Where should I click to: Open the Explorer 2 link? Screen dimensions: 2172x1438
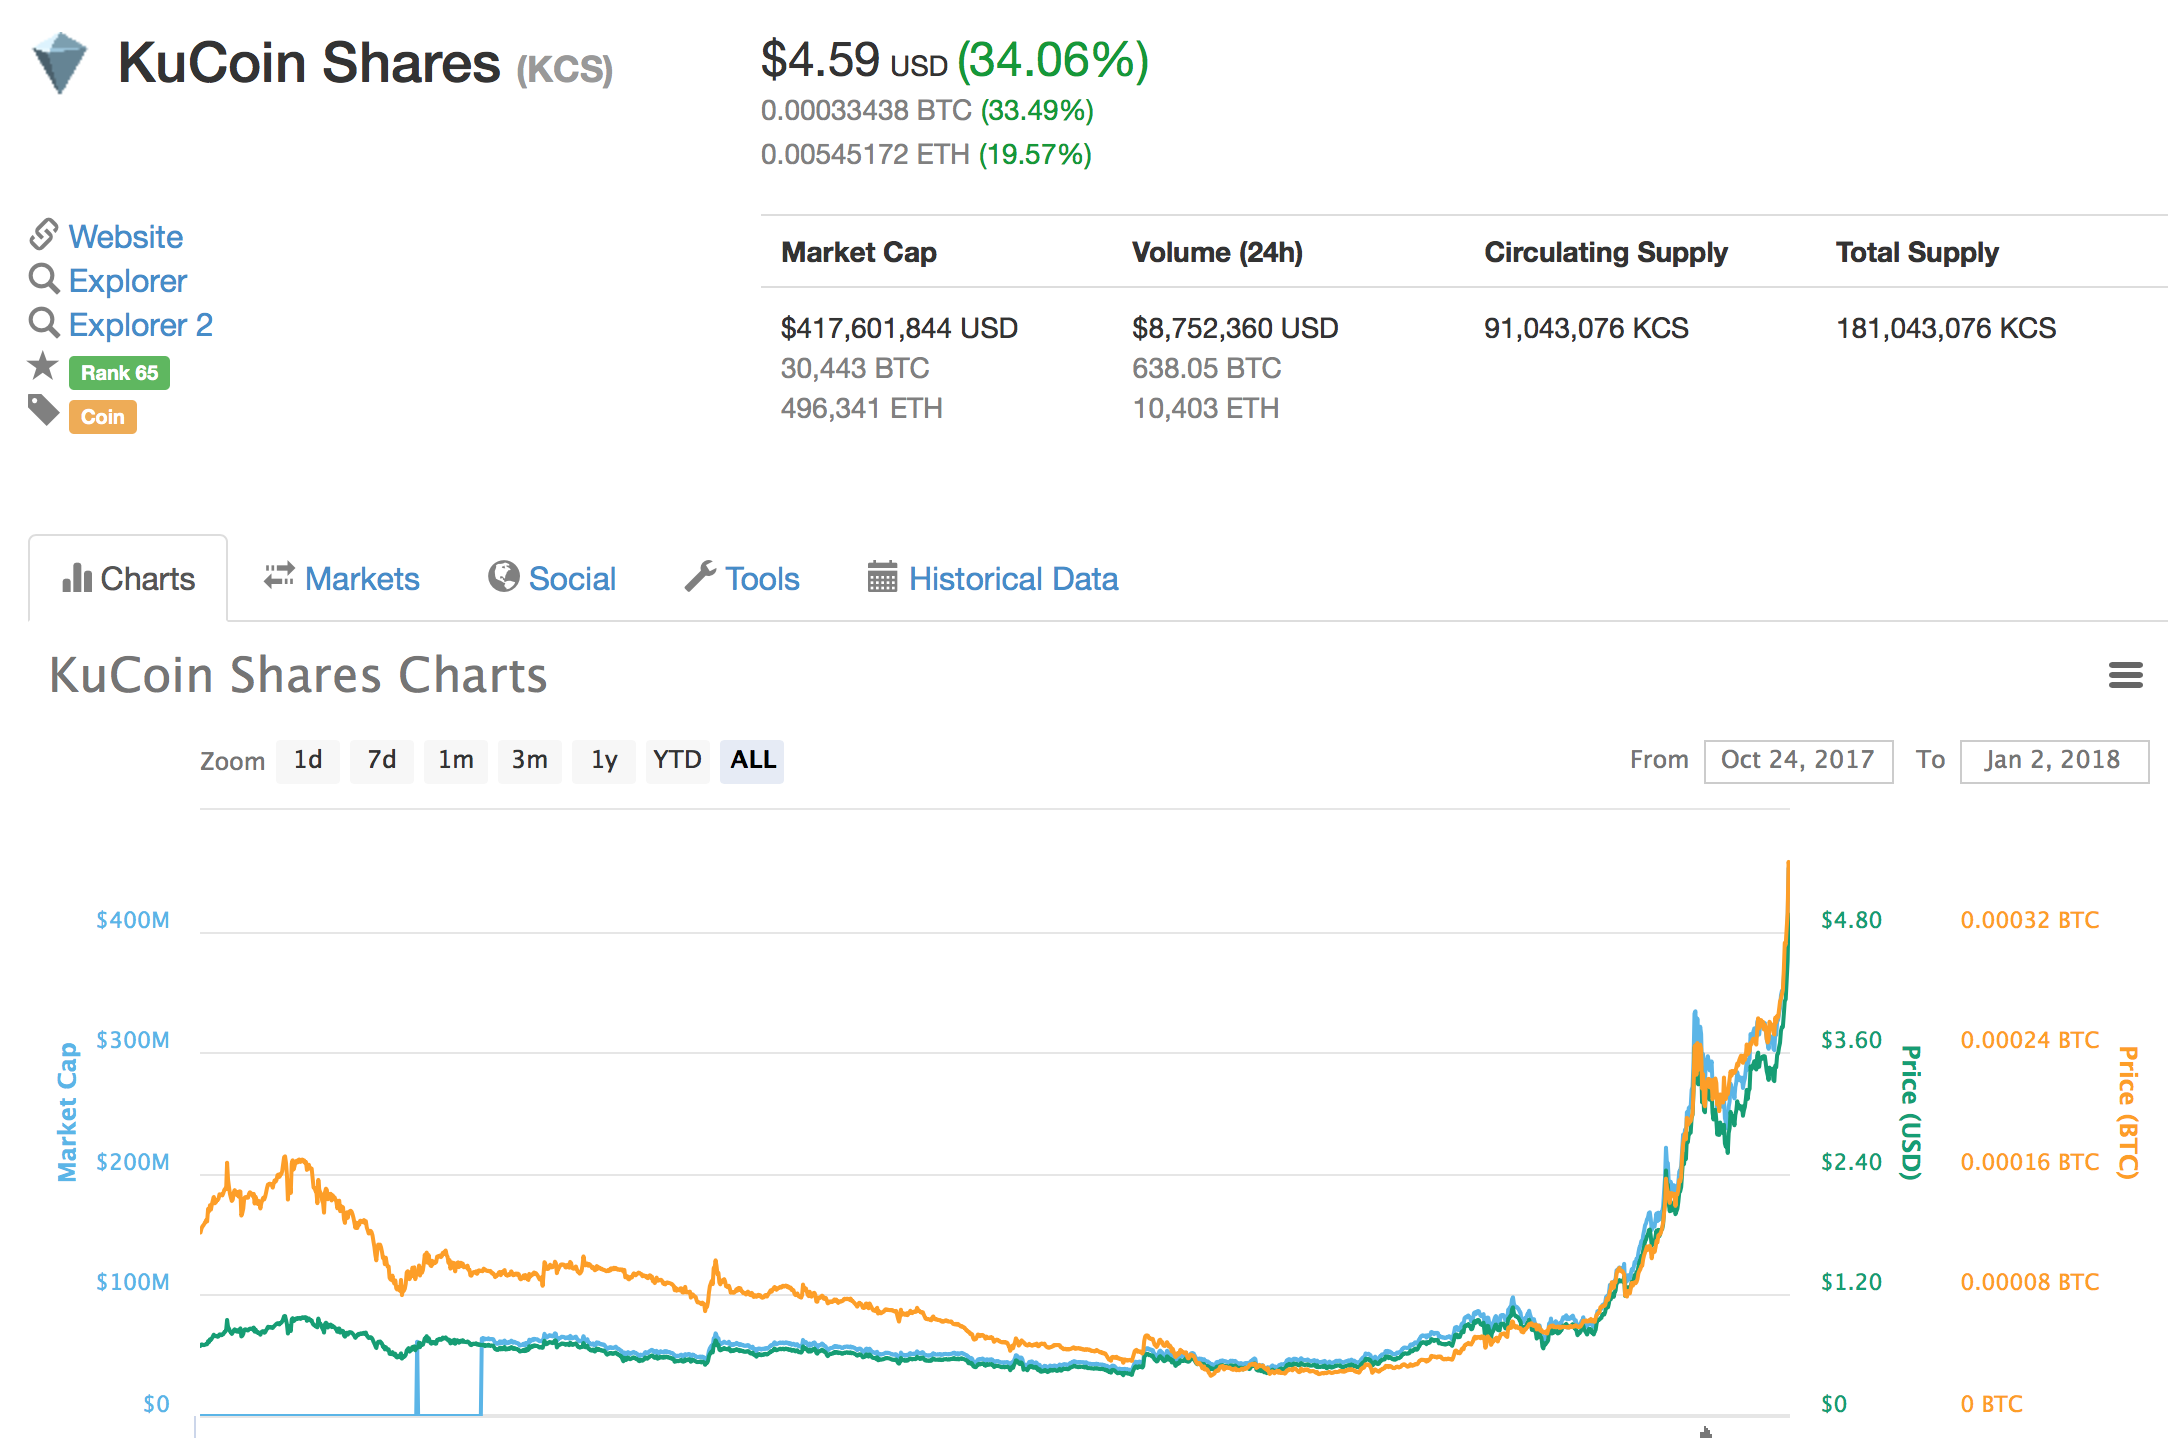tap(141, 325)
